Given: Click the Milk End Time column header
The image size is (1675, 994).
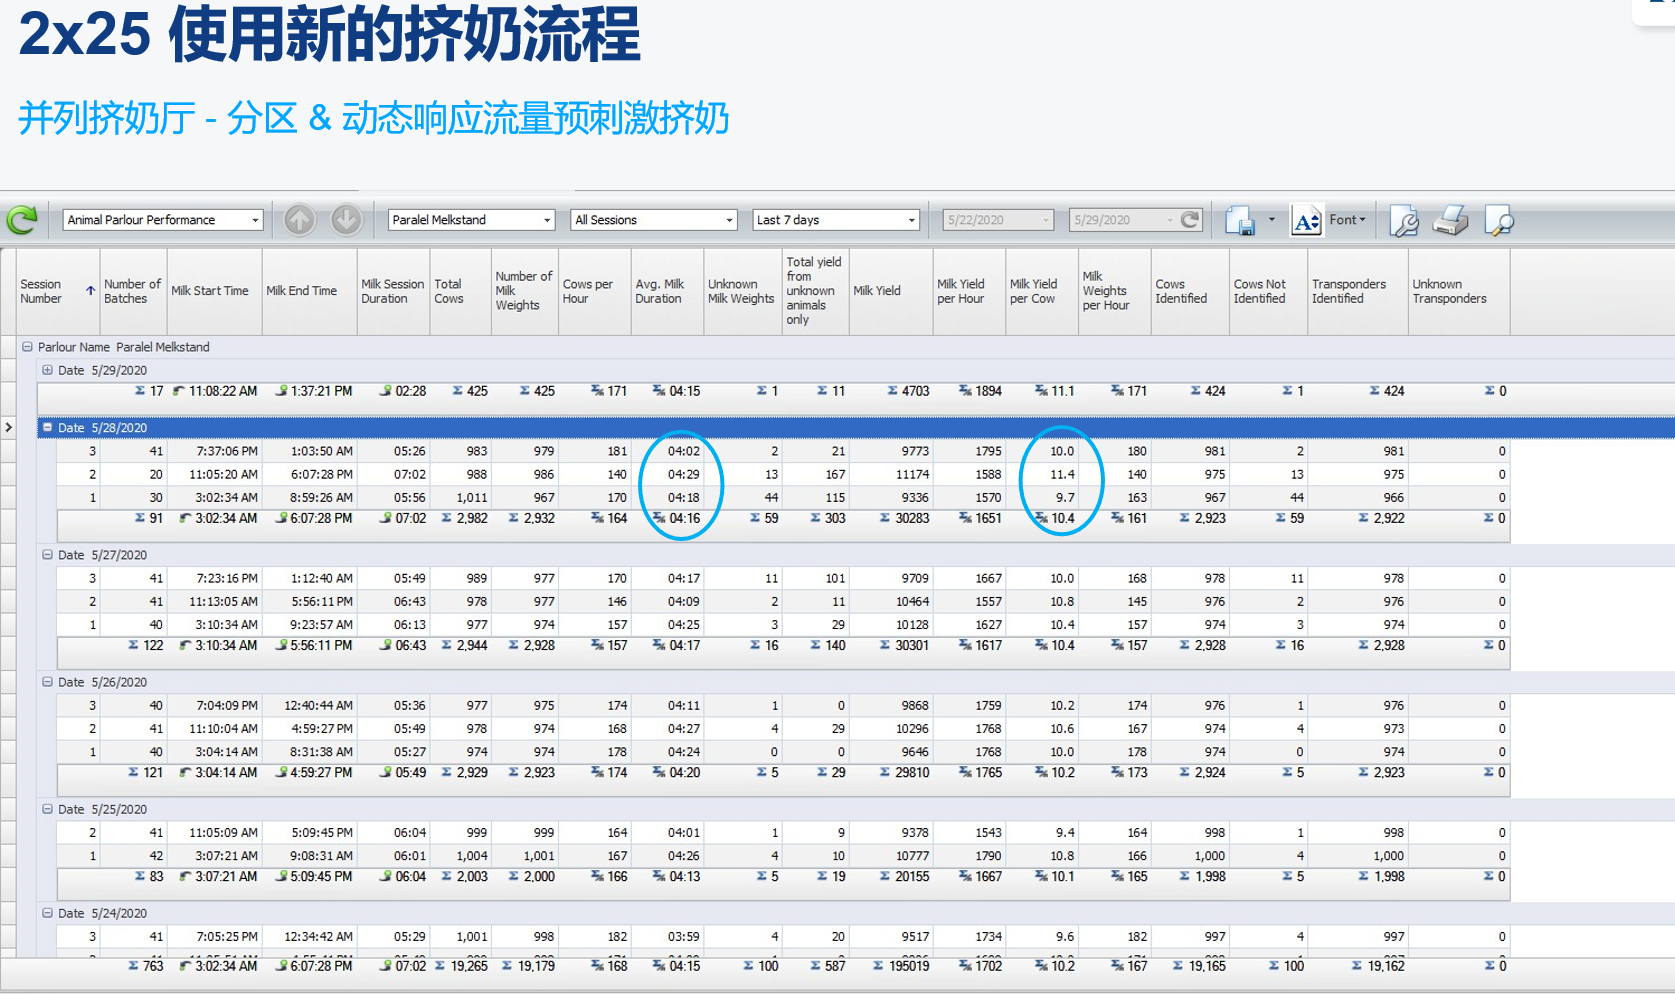Looking at the screenshot, I should tap(309, 291).
